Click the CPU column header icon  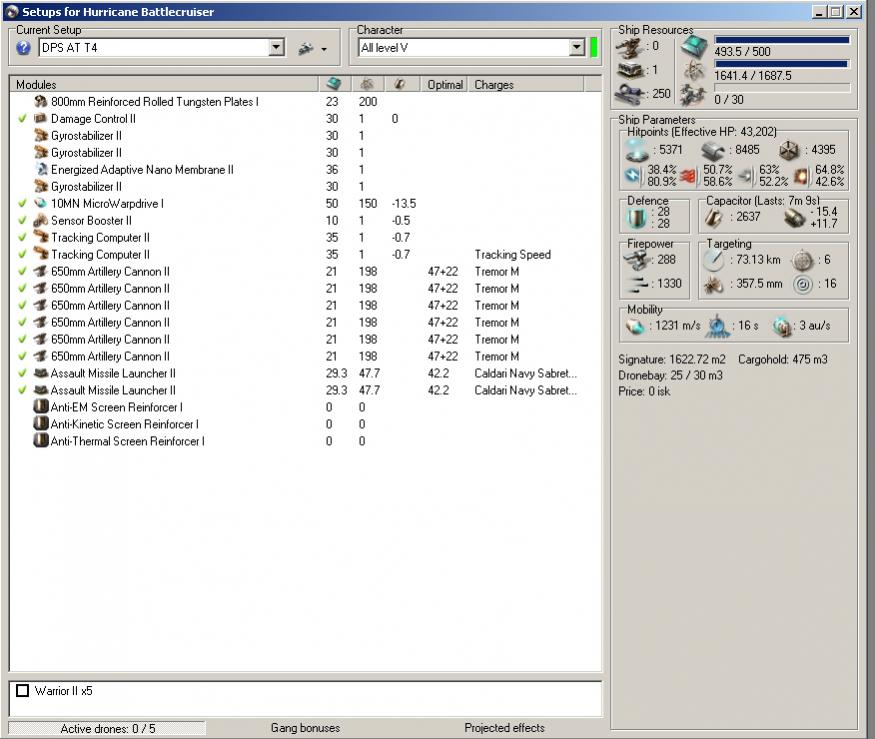coord(334,85)
